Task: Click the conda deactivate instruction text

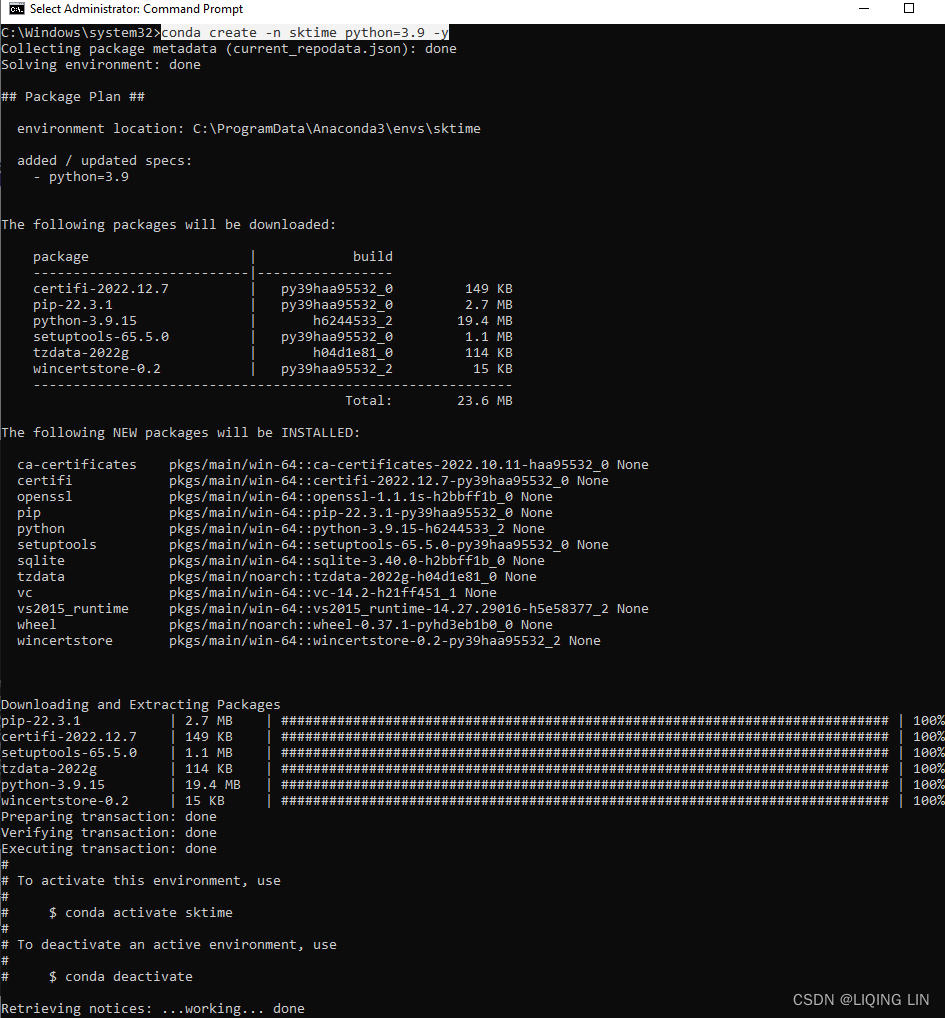Action: [x=118, y=976]
